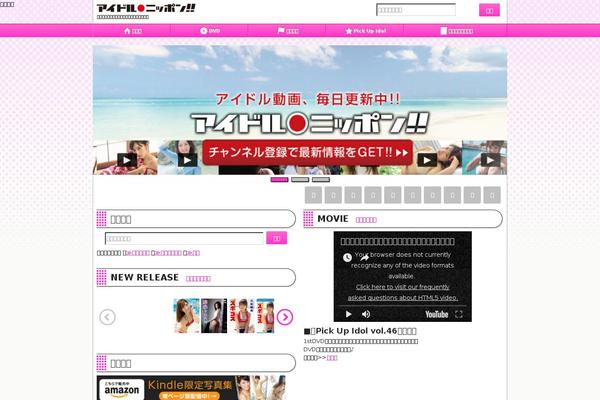Show previous items in New Release carousel
This screenshot has width=600, height=400.
tap(107, 317)
